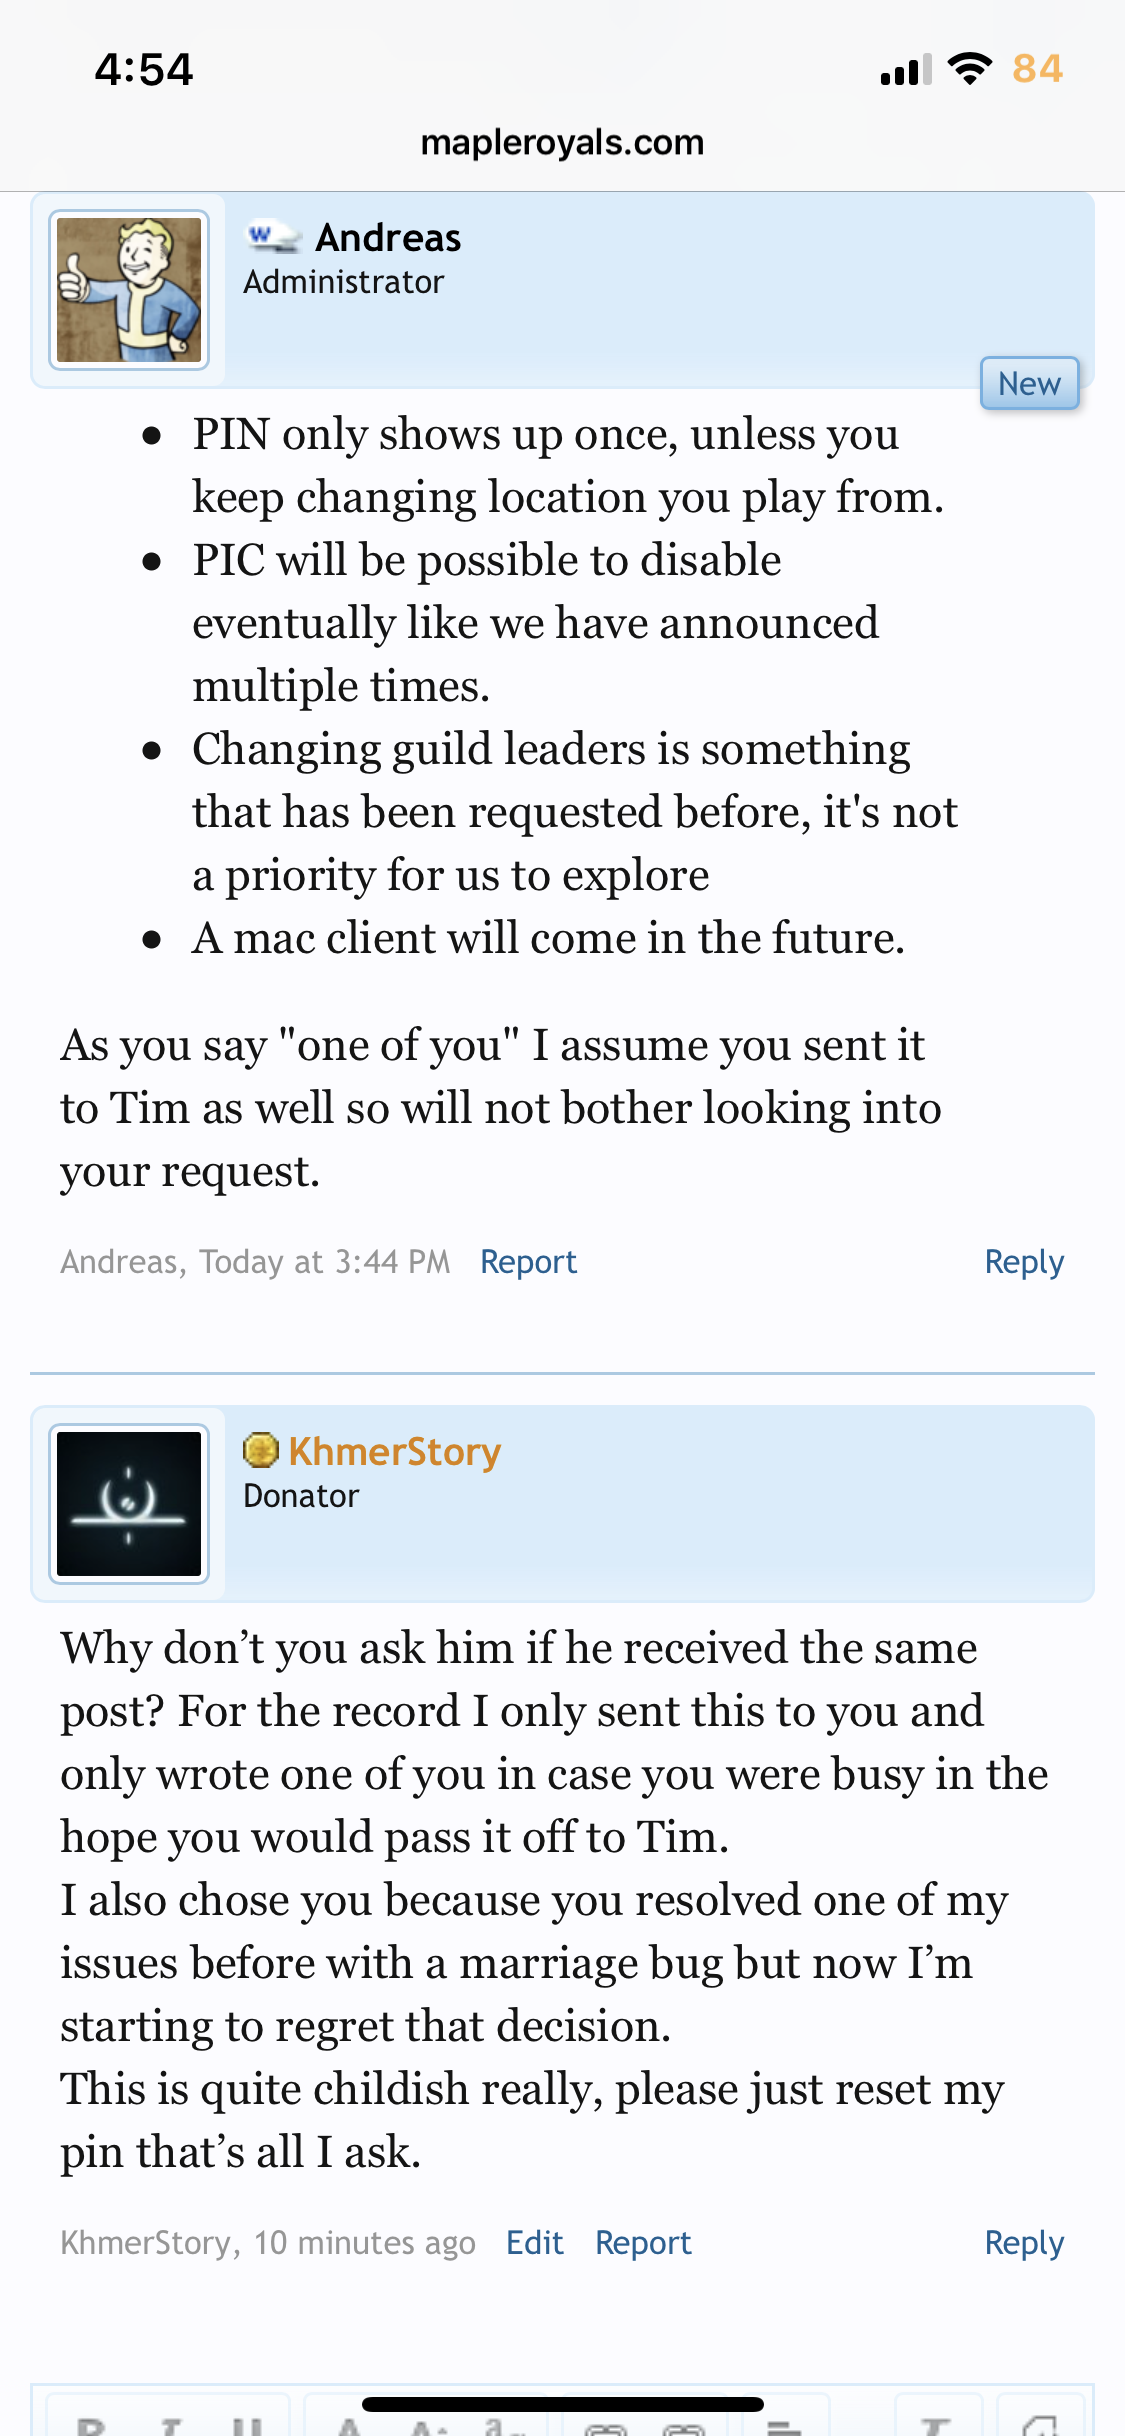Toggle underline formatting in the editor

pyautogui.click(x=247, y=2423)
